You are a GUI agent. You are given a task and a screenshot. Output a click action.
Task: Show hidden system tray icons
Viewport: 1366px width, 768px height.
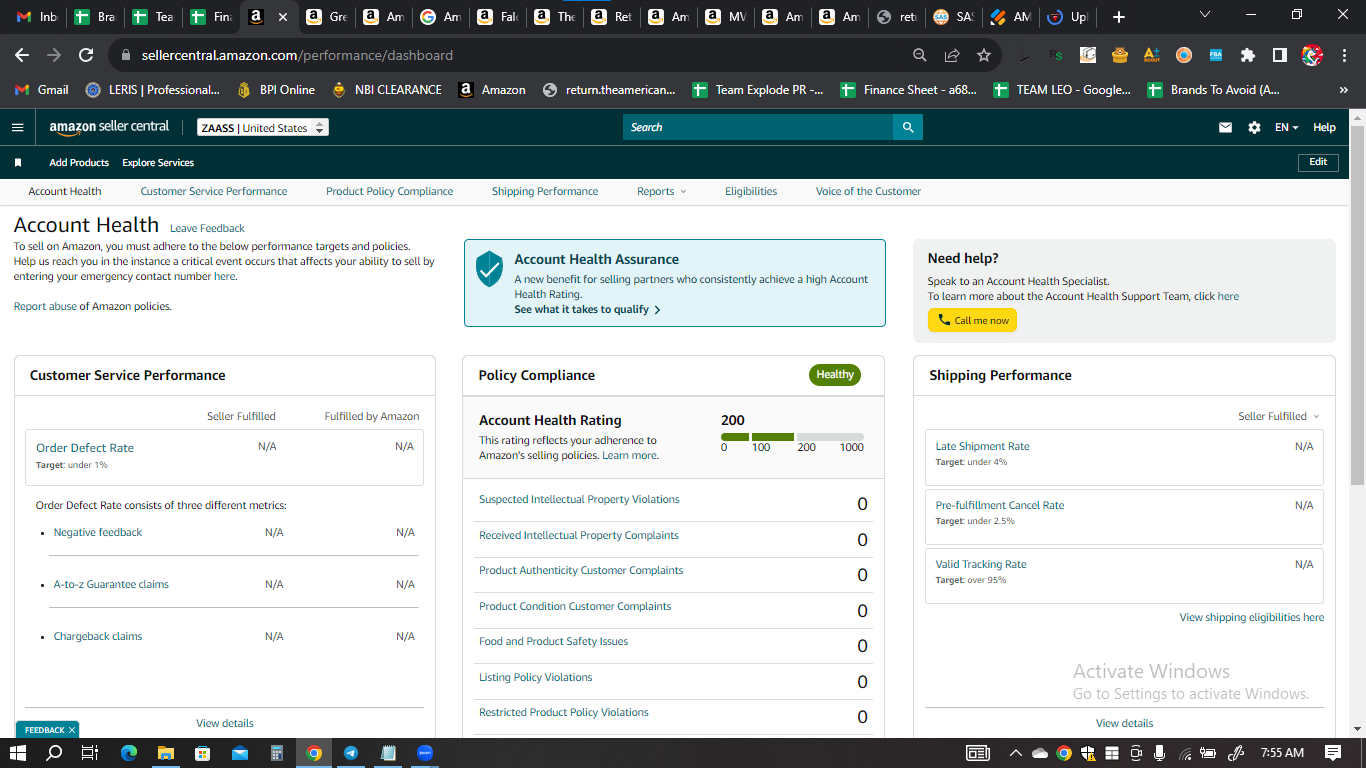click(1016, 753)
